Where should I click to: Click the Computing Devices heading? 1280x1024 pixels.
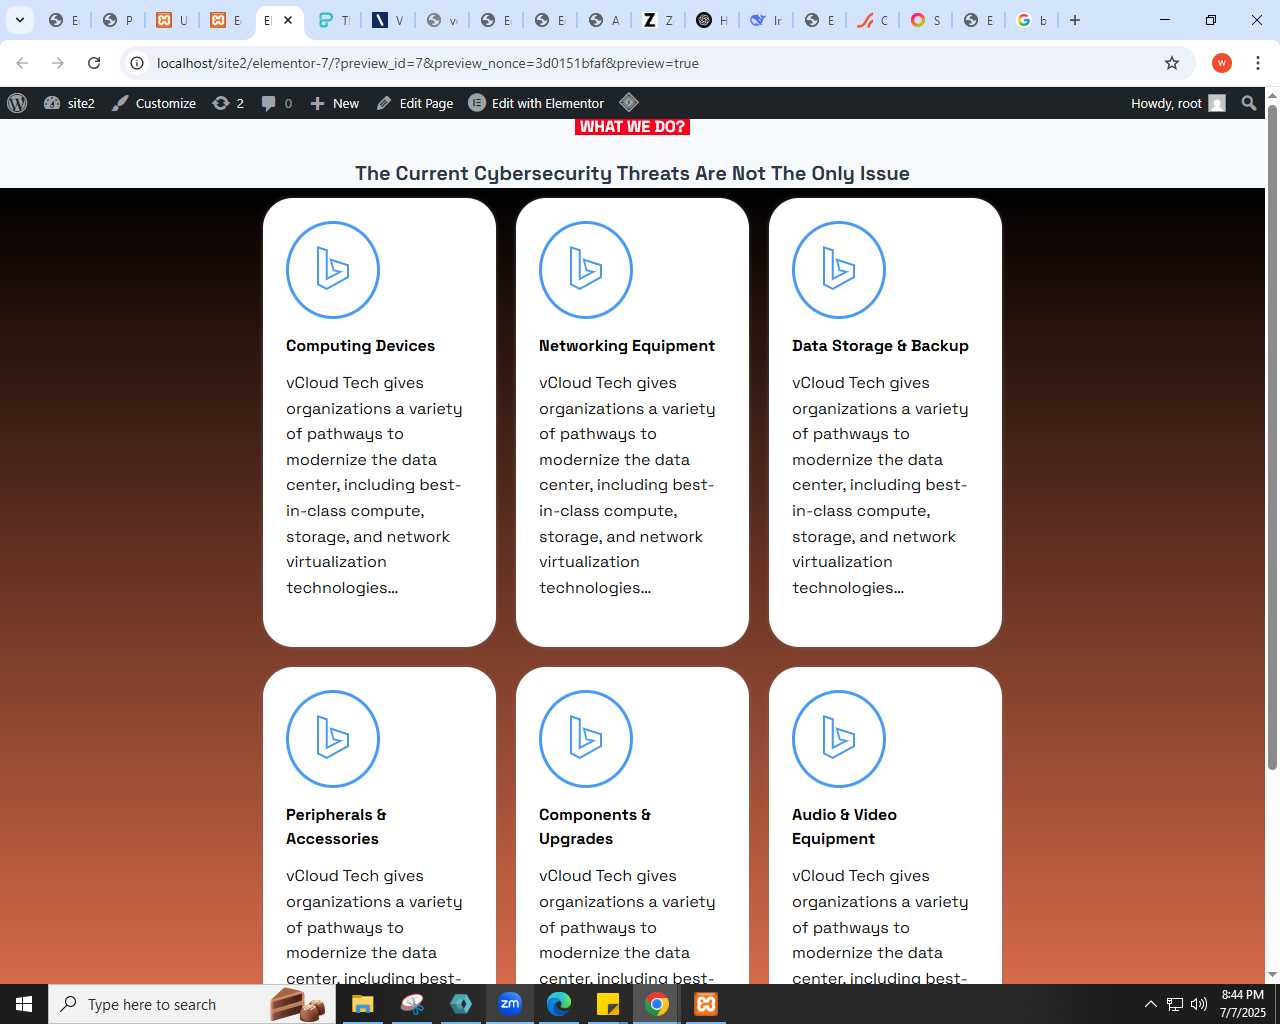tap(360, 346)
